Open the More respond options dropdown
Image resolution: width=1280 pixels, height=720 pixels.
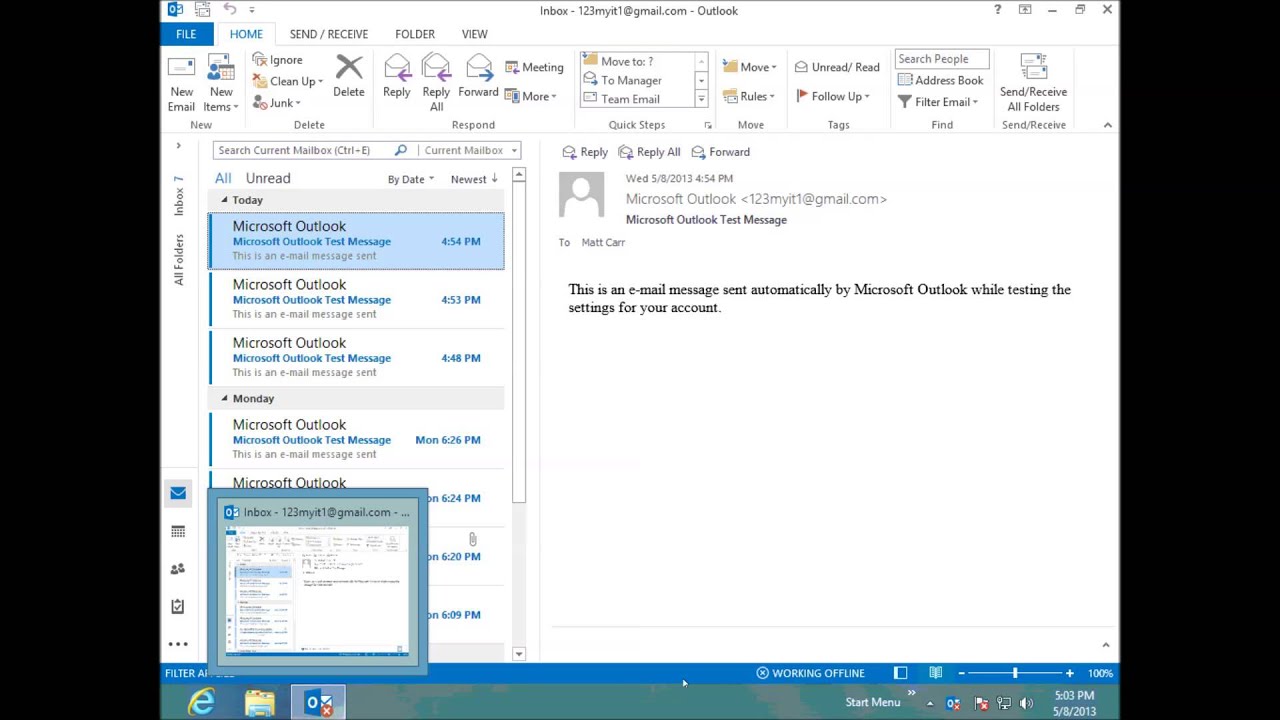[x=531, y=96]
